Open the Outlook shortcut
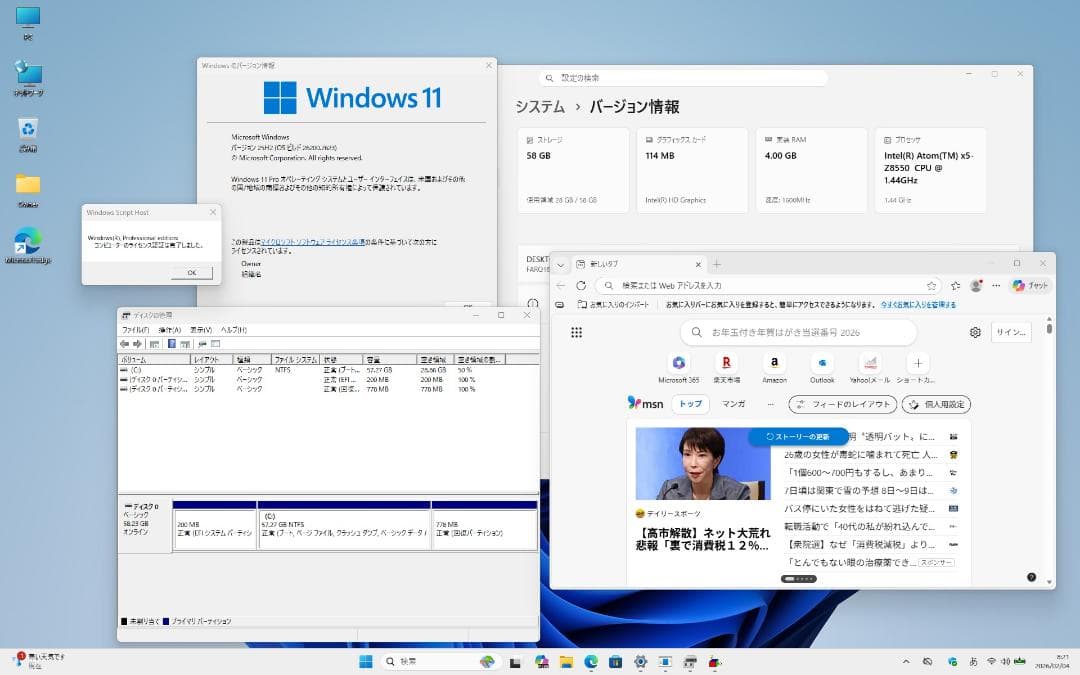Viewport: 1080px width, 675px height. [x=822, y=364]
